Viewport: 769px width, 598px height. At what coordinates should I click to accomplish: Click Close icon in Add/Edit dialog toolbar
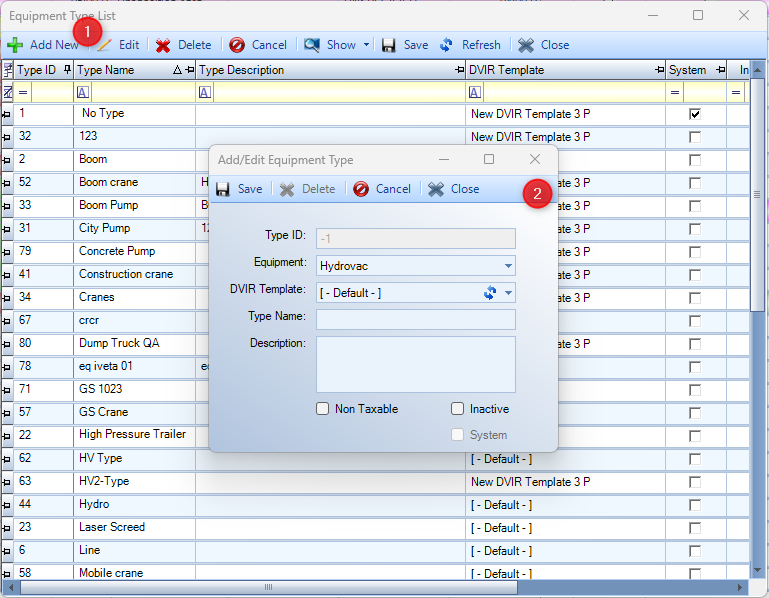[436, 189]
